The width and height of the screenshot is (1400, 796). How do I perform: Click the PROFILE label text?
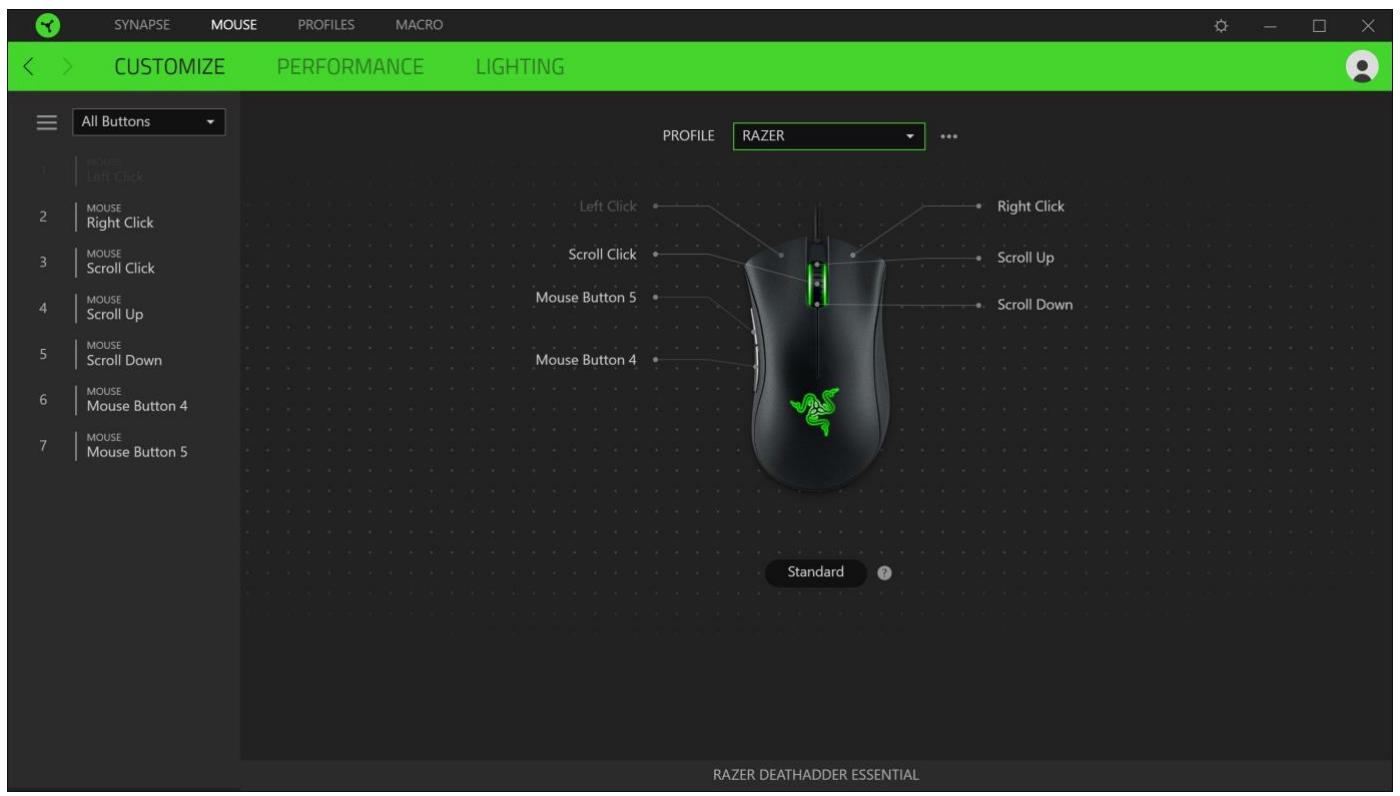coord(688,138)
